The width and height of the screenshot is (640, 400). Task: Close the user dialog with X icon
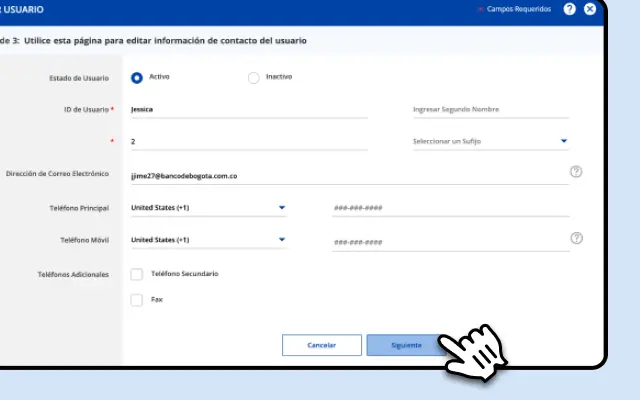(x=590, y=9)
